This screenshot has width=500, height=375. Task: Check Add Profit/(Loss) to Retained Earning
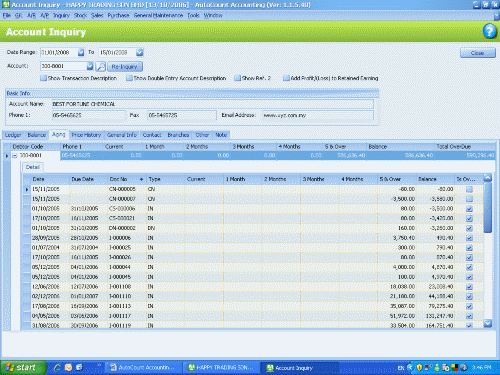tap(286, 78)
